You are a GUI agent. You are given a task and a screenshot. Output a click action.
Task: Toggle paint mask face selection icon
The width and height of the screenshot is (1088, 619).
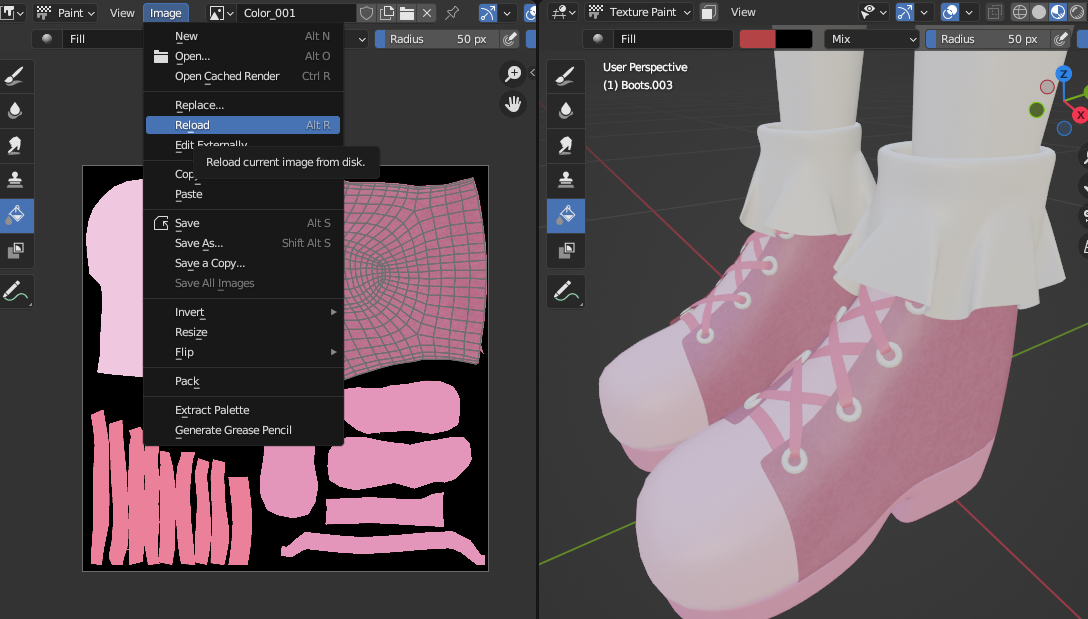[708, 12]
